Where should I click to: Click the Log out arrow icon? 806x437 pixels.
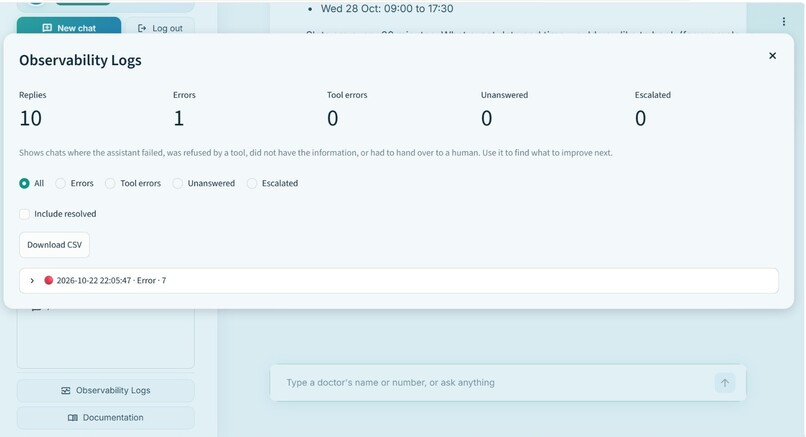tap(142, 28)
